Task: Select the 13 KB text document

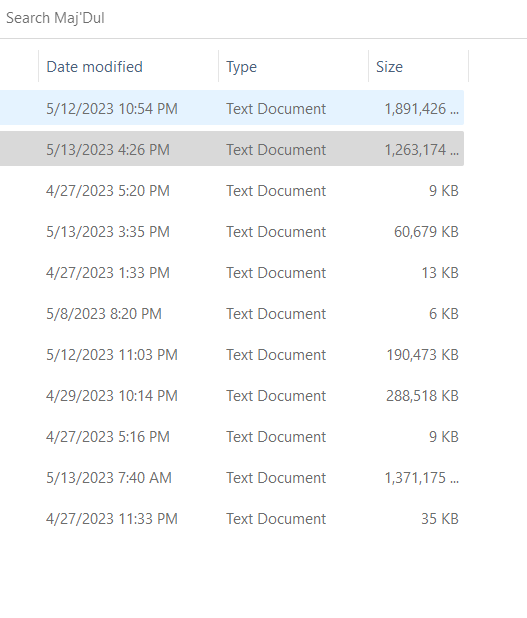Action: (x=232, y=273)
